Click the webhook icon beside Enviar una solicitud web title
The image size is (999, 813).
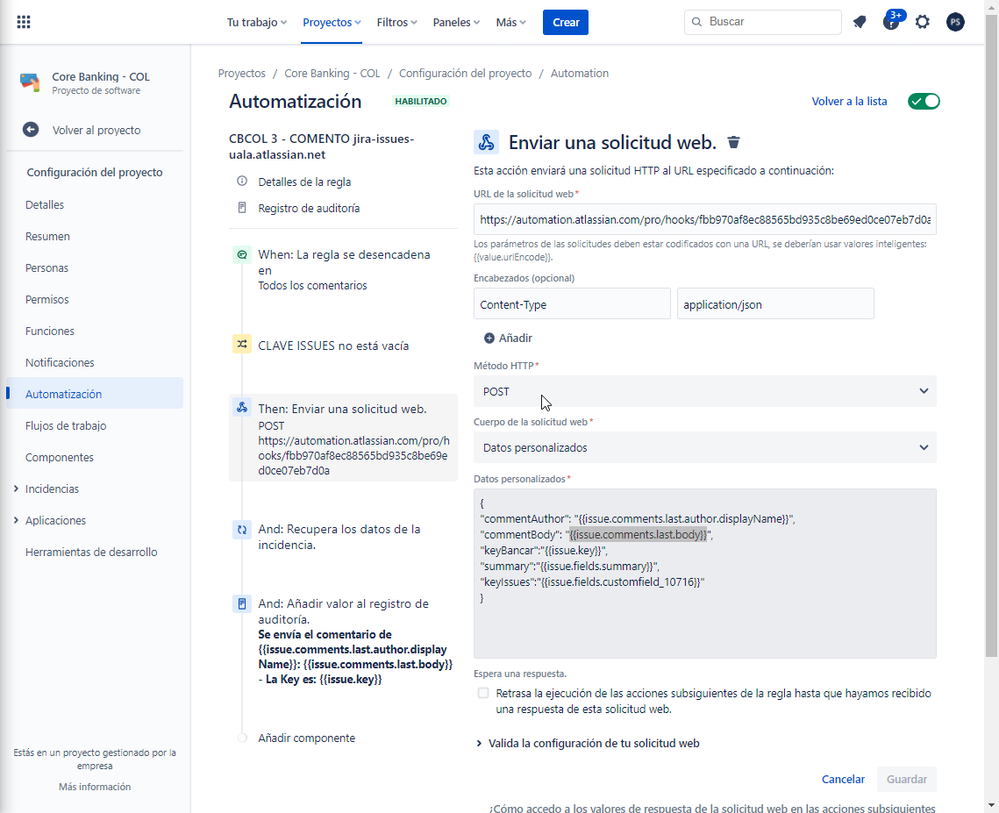pos(486,142)
